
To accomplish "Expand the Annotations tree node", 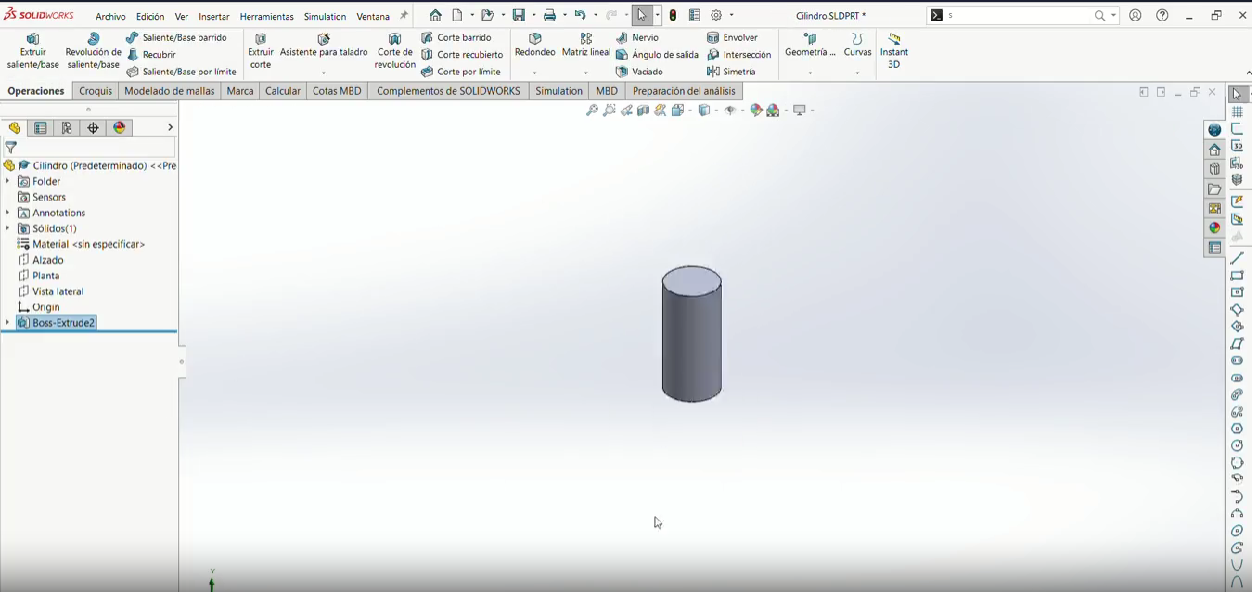I will click(8, 213).
